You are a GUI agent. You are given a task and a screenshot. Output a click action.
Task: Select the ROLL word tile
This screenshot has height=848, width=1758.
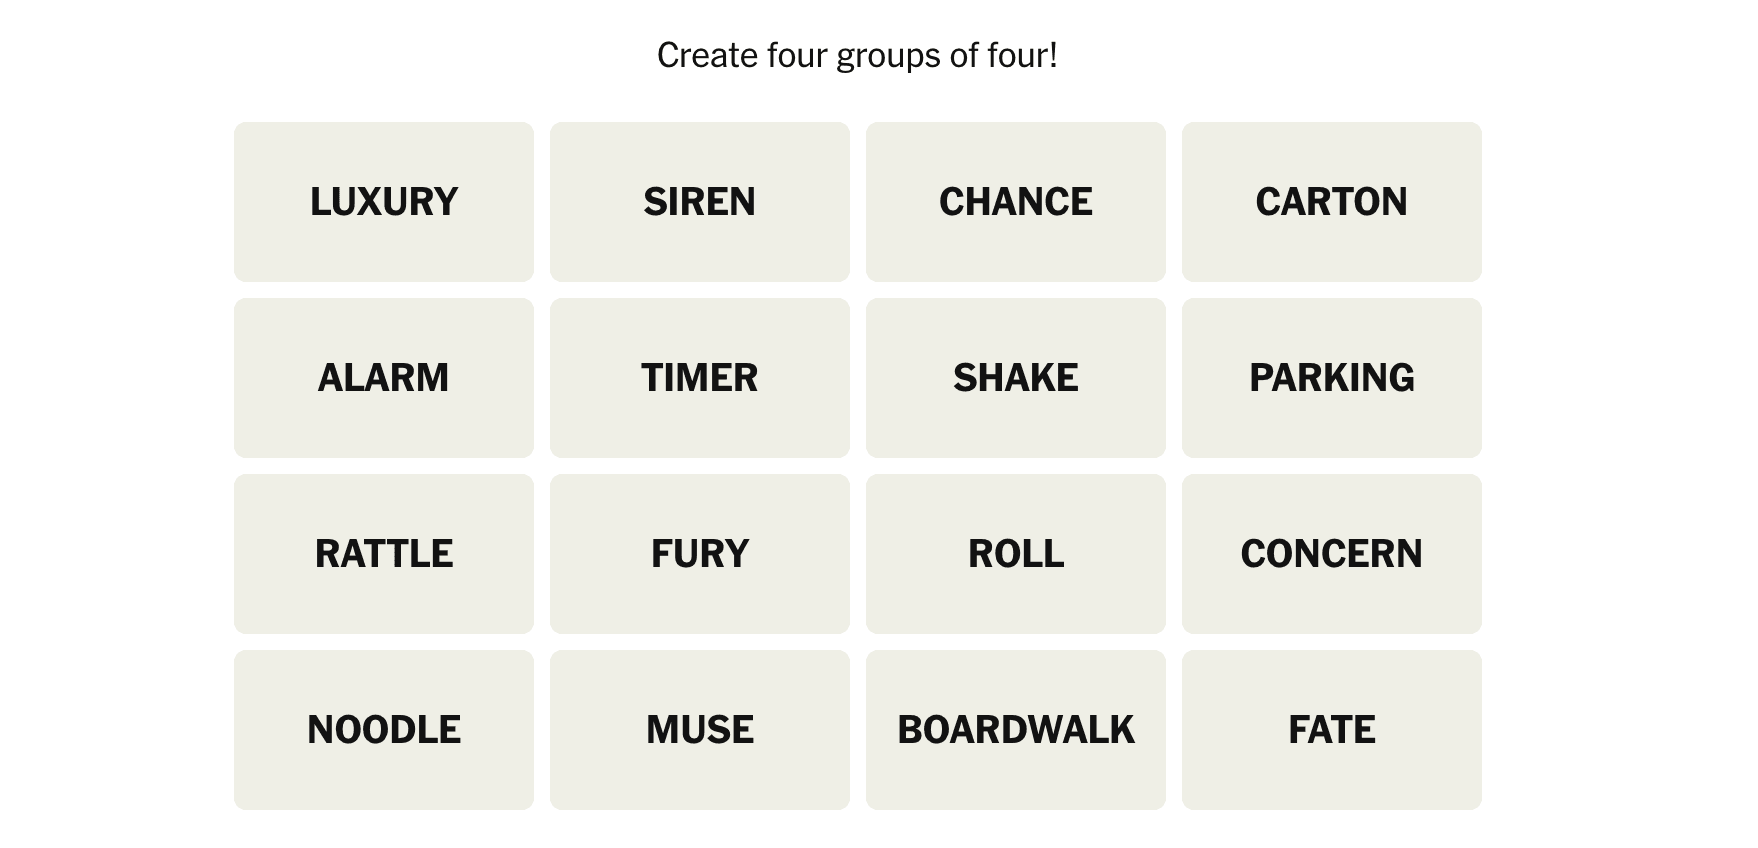tap(1016, 554)
